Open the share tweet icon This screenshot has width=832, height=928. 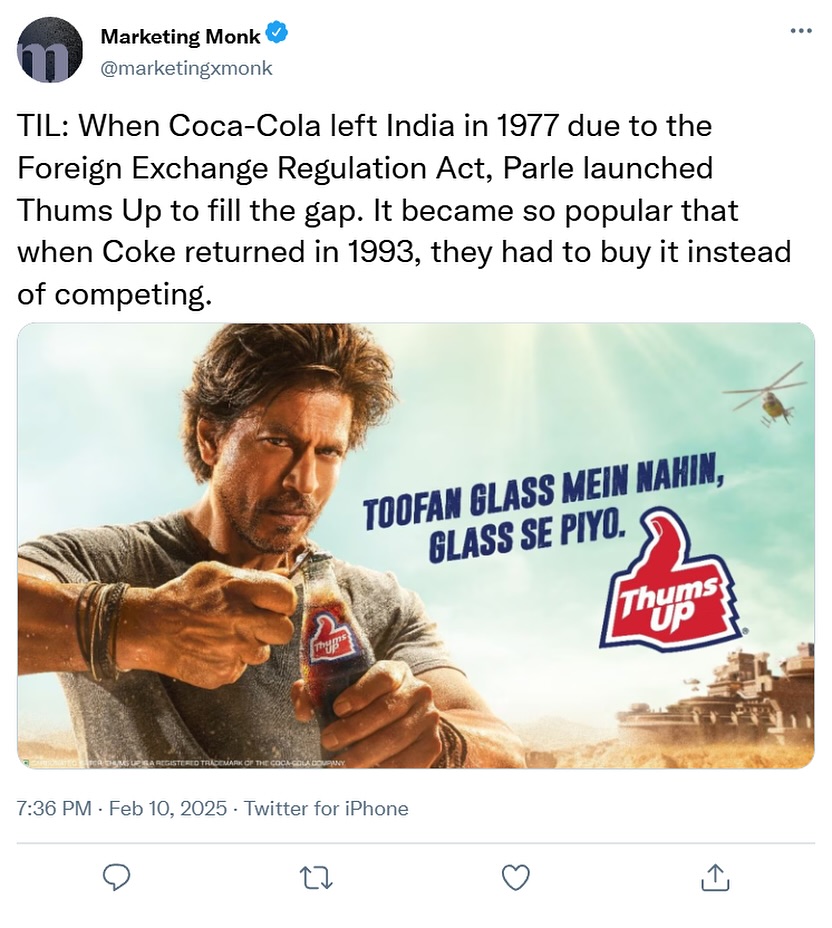713,877
